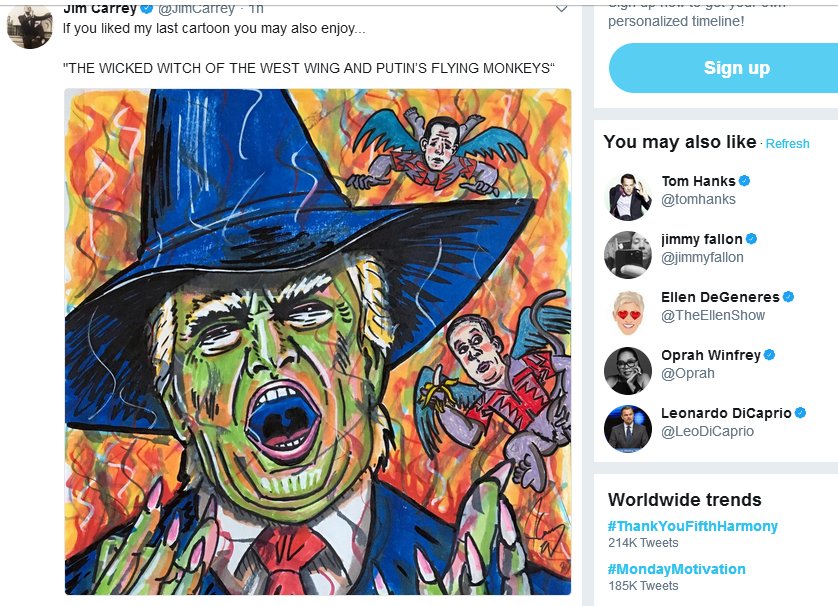The width and height of the screenshot is (838, 606).
Task: Open Tom Hanks' profile picture
Action: 628,197
